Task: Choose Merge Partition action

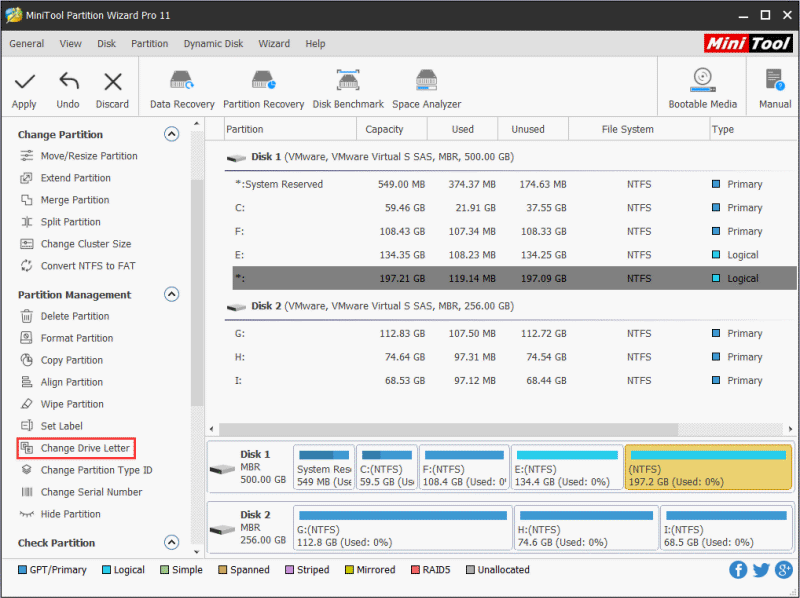Action: (x=65, y=200)
